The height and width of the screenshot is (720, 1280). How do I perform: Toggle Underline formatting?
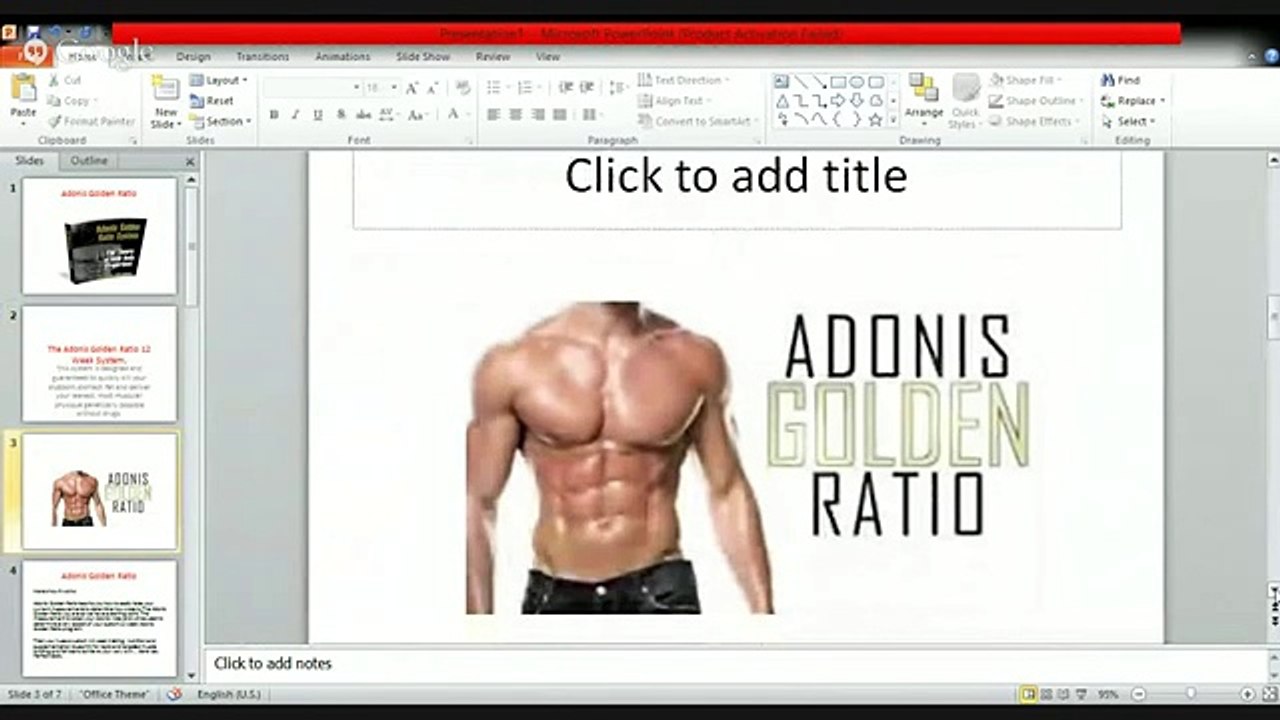318,115
